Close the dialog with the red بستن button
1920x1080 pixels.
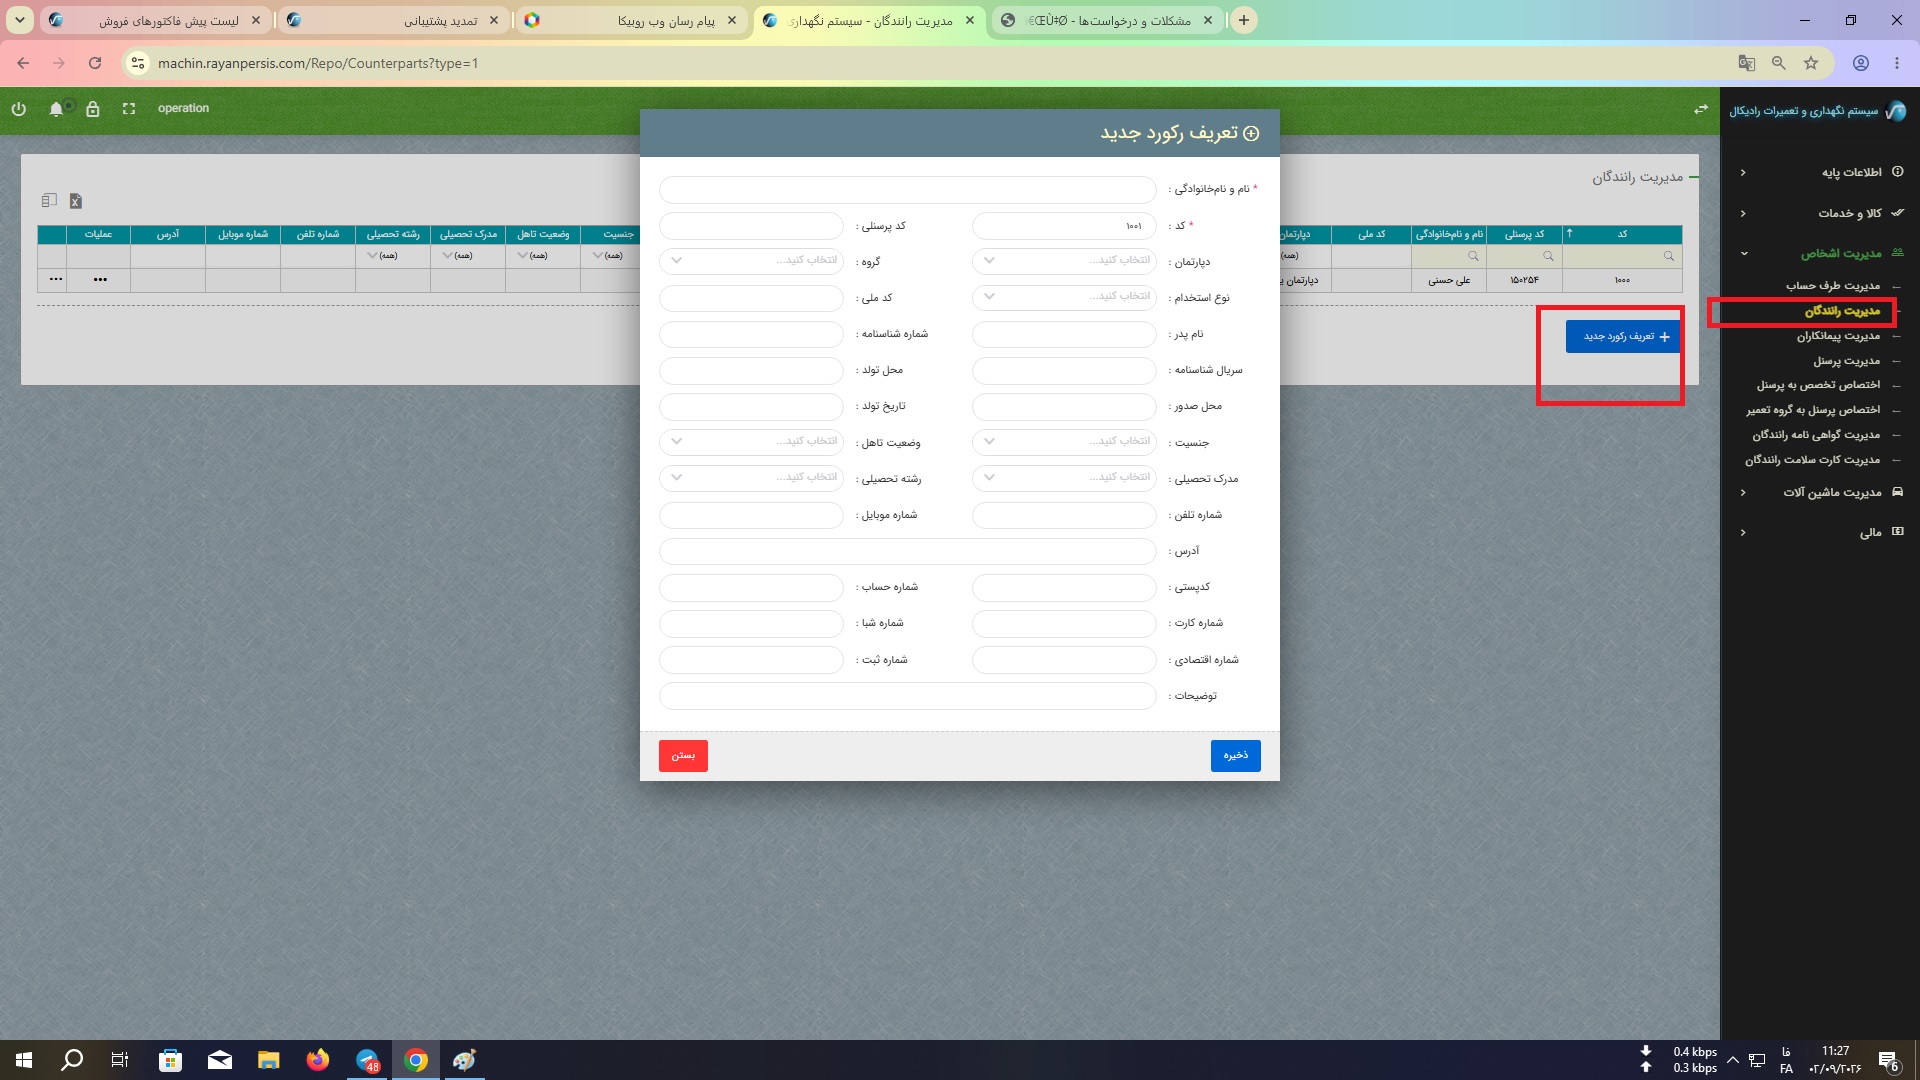tap(683, 756)
